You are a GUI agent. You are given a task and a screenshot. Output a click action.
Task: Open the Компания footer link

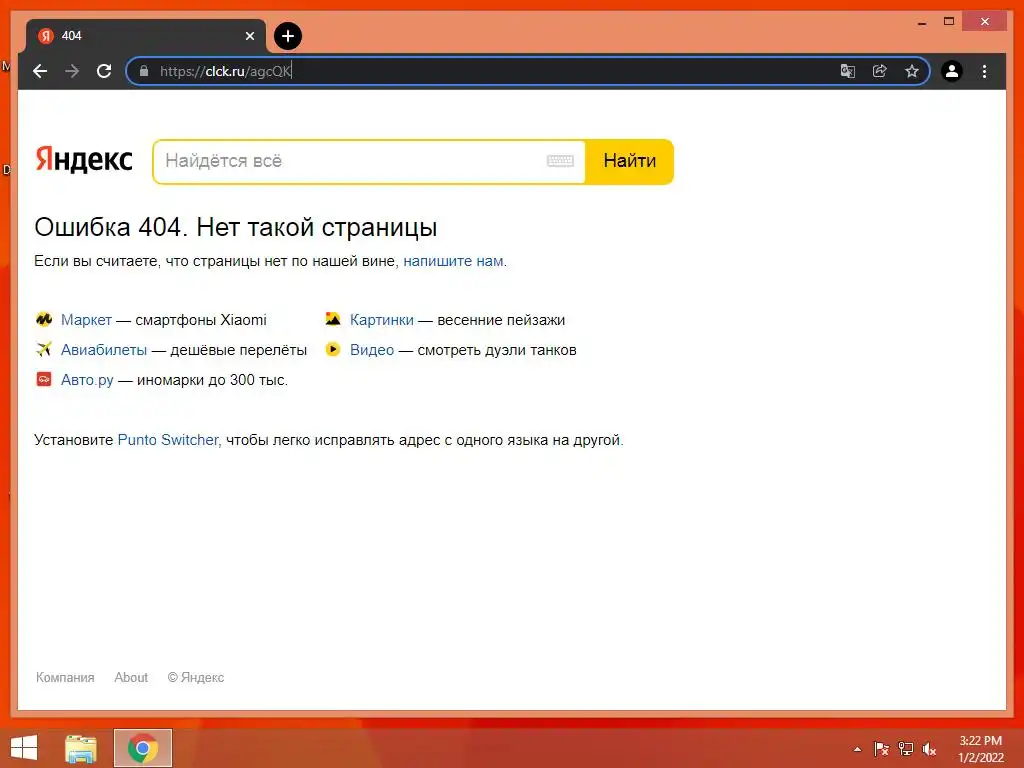[65, 678]
